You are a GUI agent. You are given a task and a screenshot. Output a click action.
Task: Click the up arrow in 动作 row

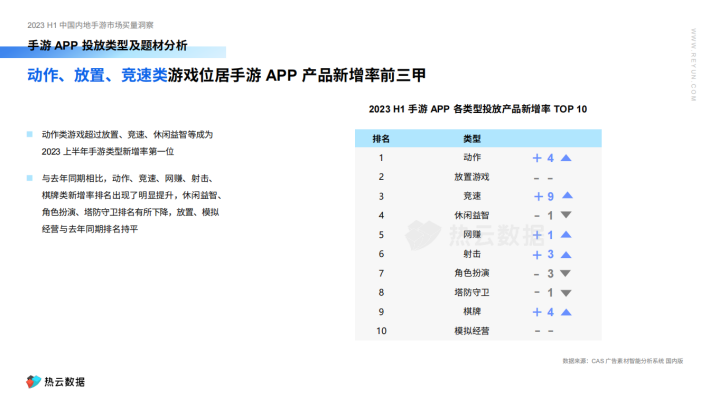click(566, 158)
